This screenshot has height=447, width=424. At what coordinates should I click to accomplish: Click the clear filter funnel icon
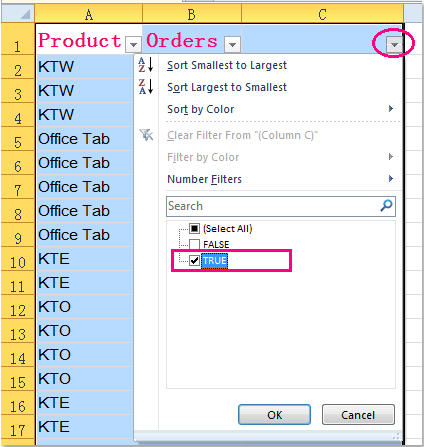pos(146,135)
